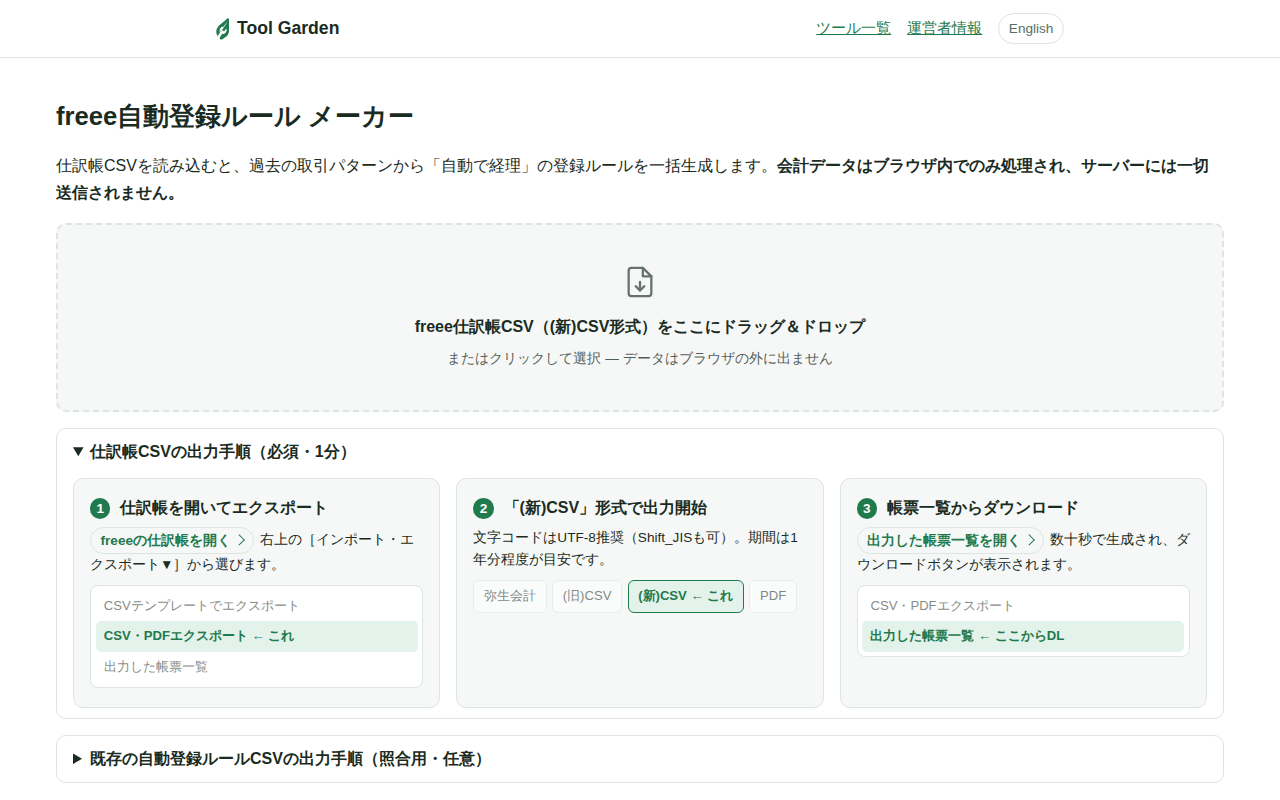Click the 出力した帳票一覧を開く button
This screenshot has height=800, width=1280.
click(950, 540)
